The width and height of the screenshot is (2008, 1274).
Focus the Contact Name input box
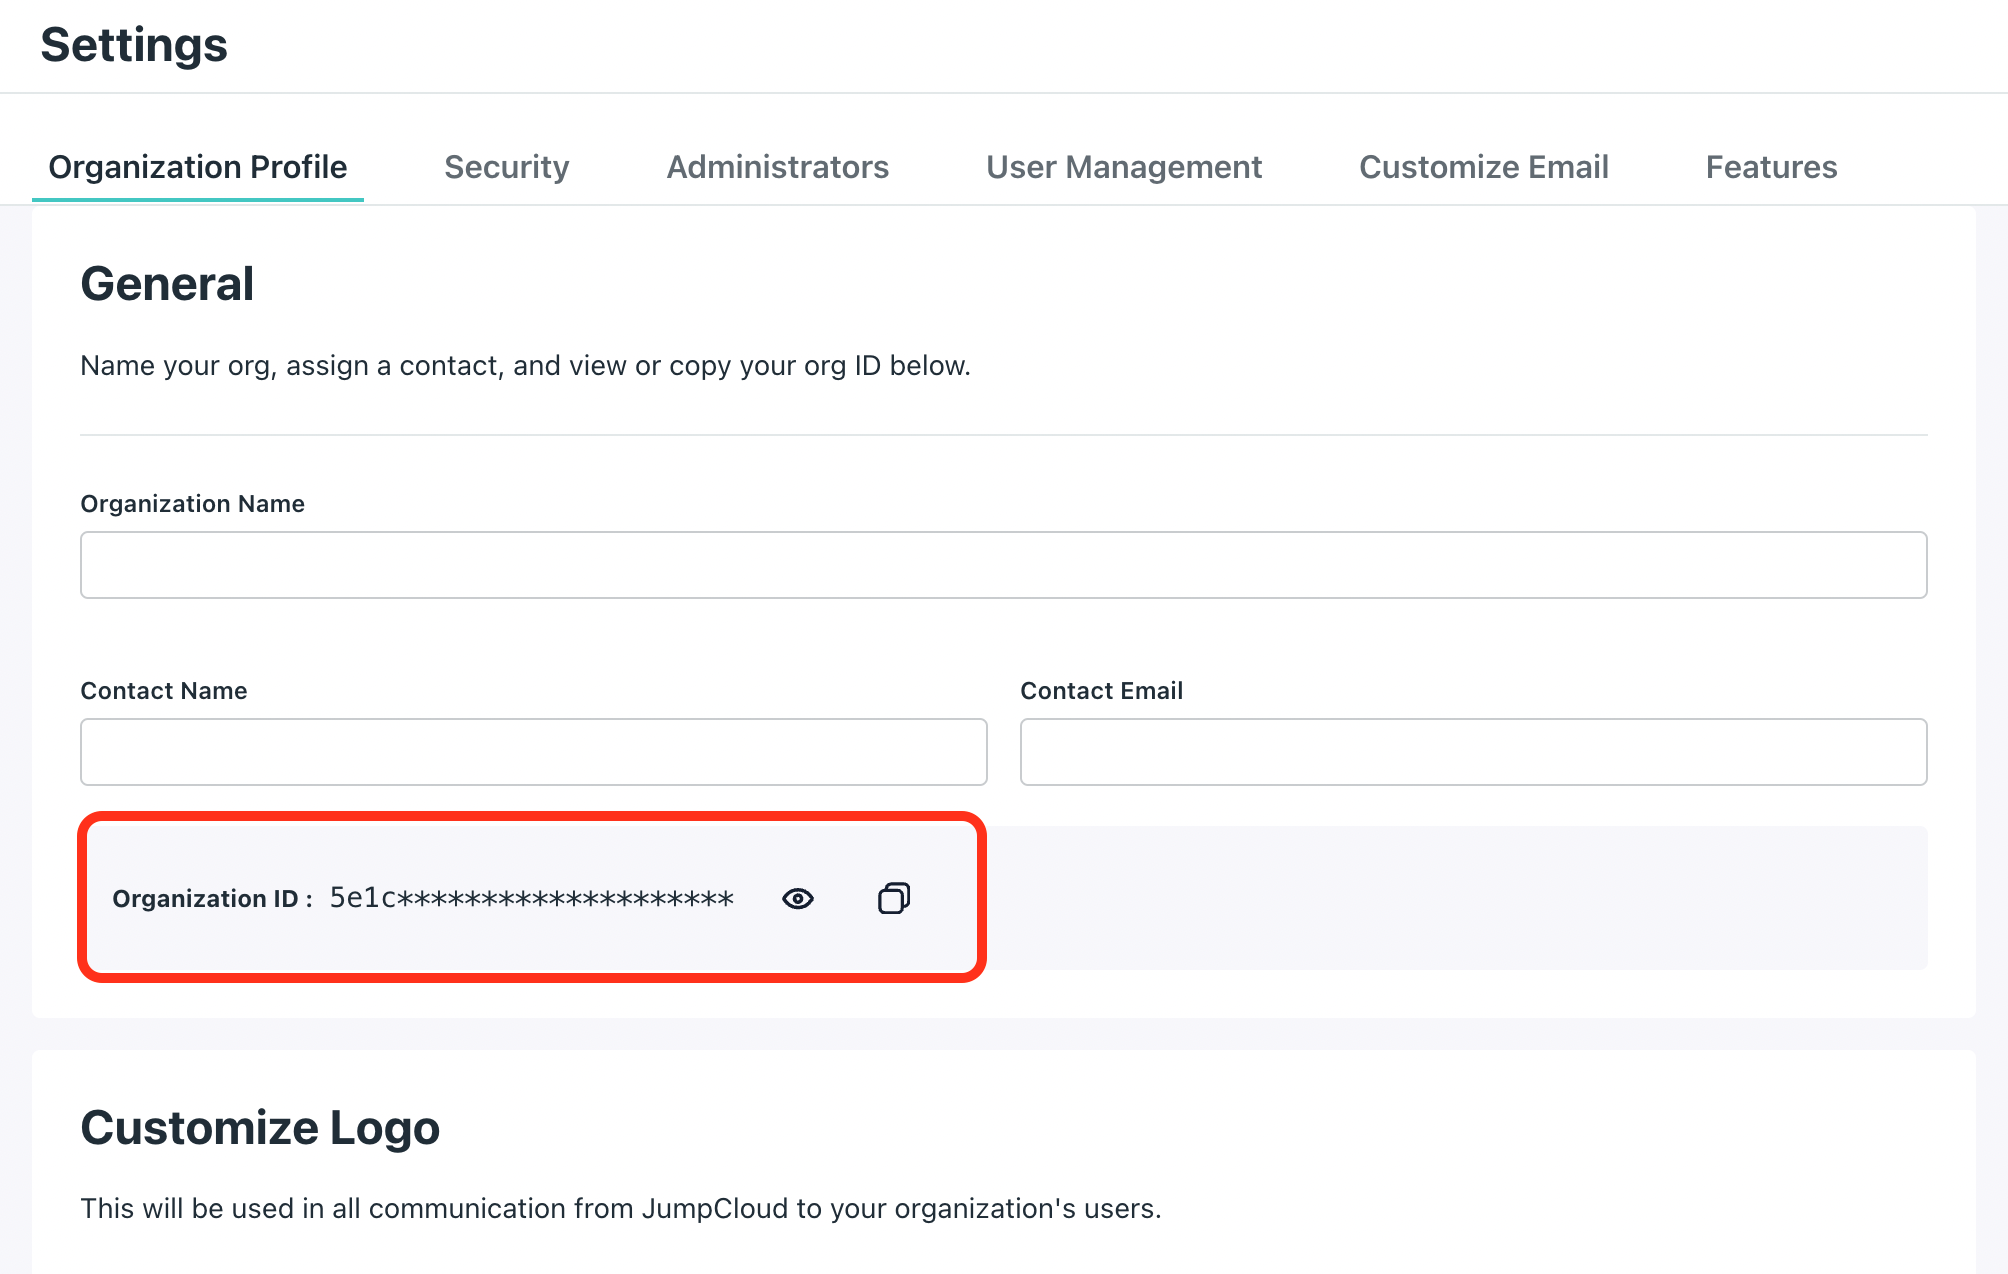533,752
